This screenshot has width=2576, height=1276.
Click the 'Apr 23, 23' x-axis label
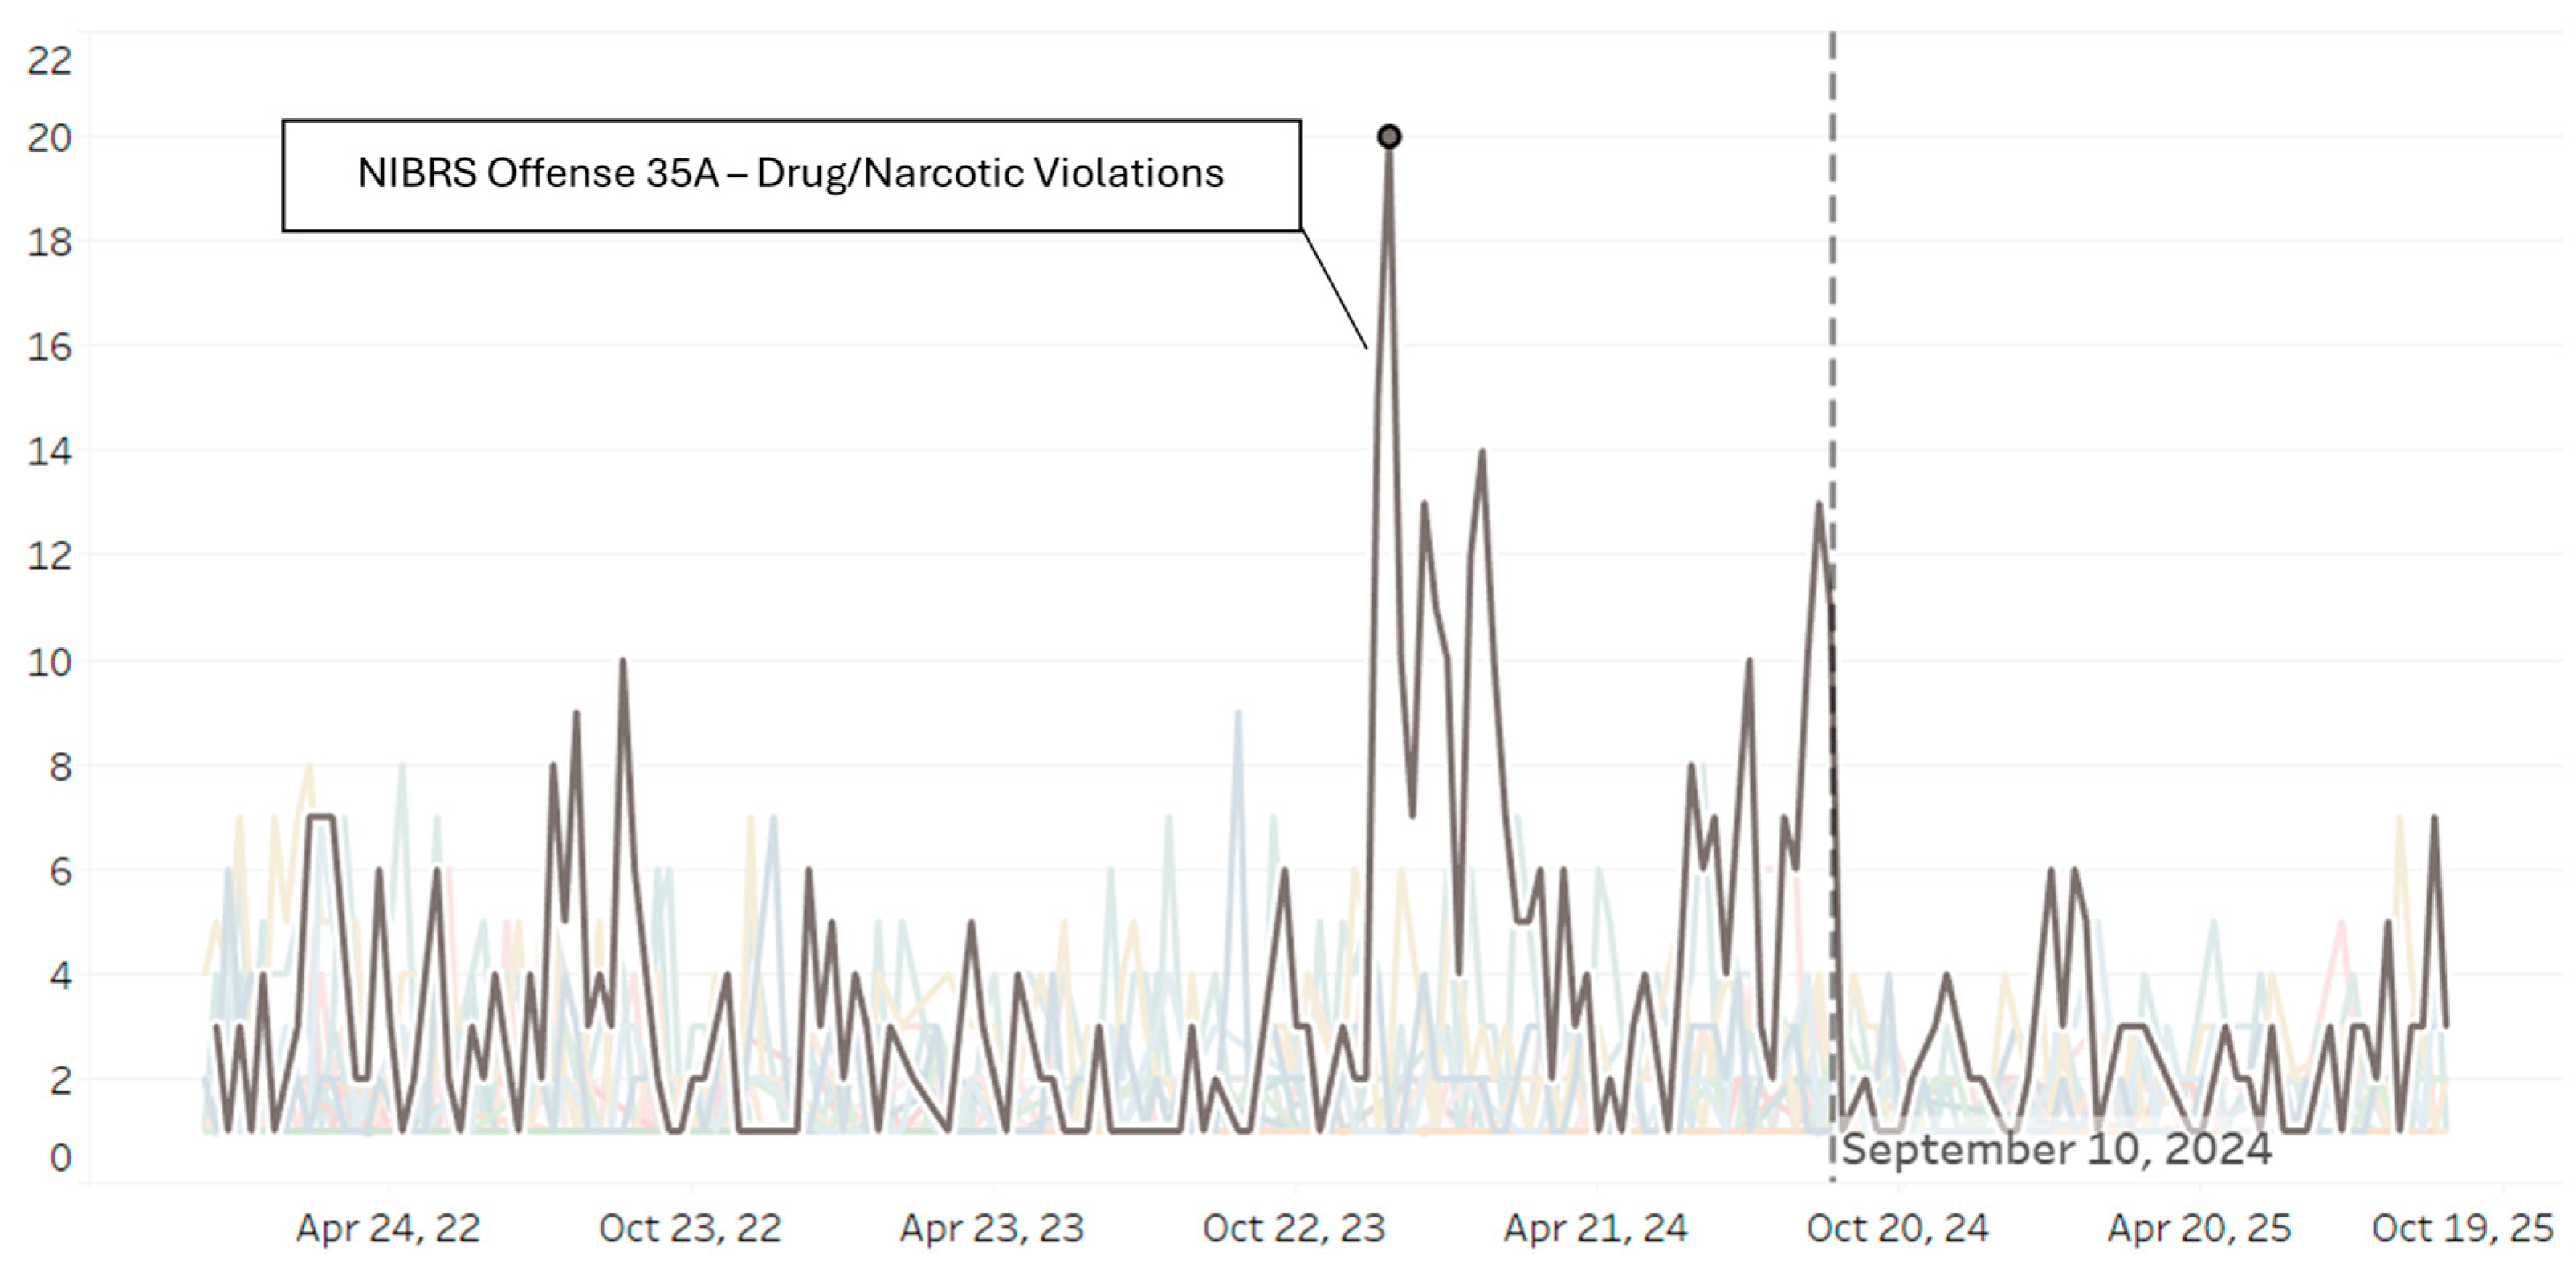[992, 1228]
